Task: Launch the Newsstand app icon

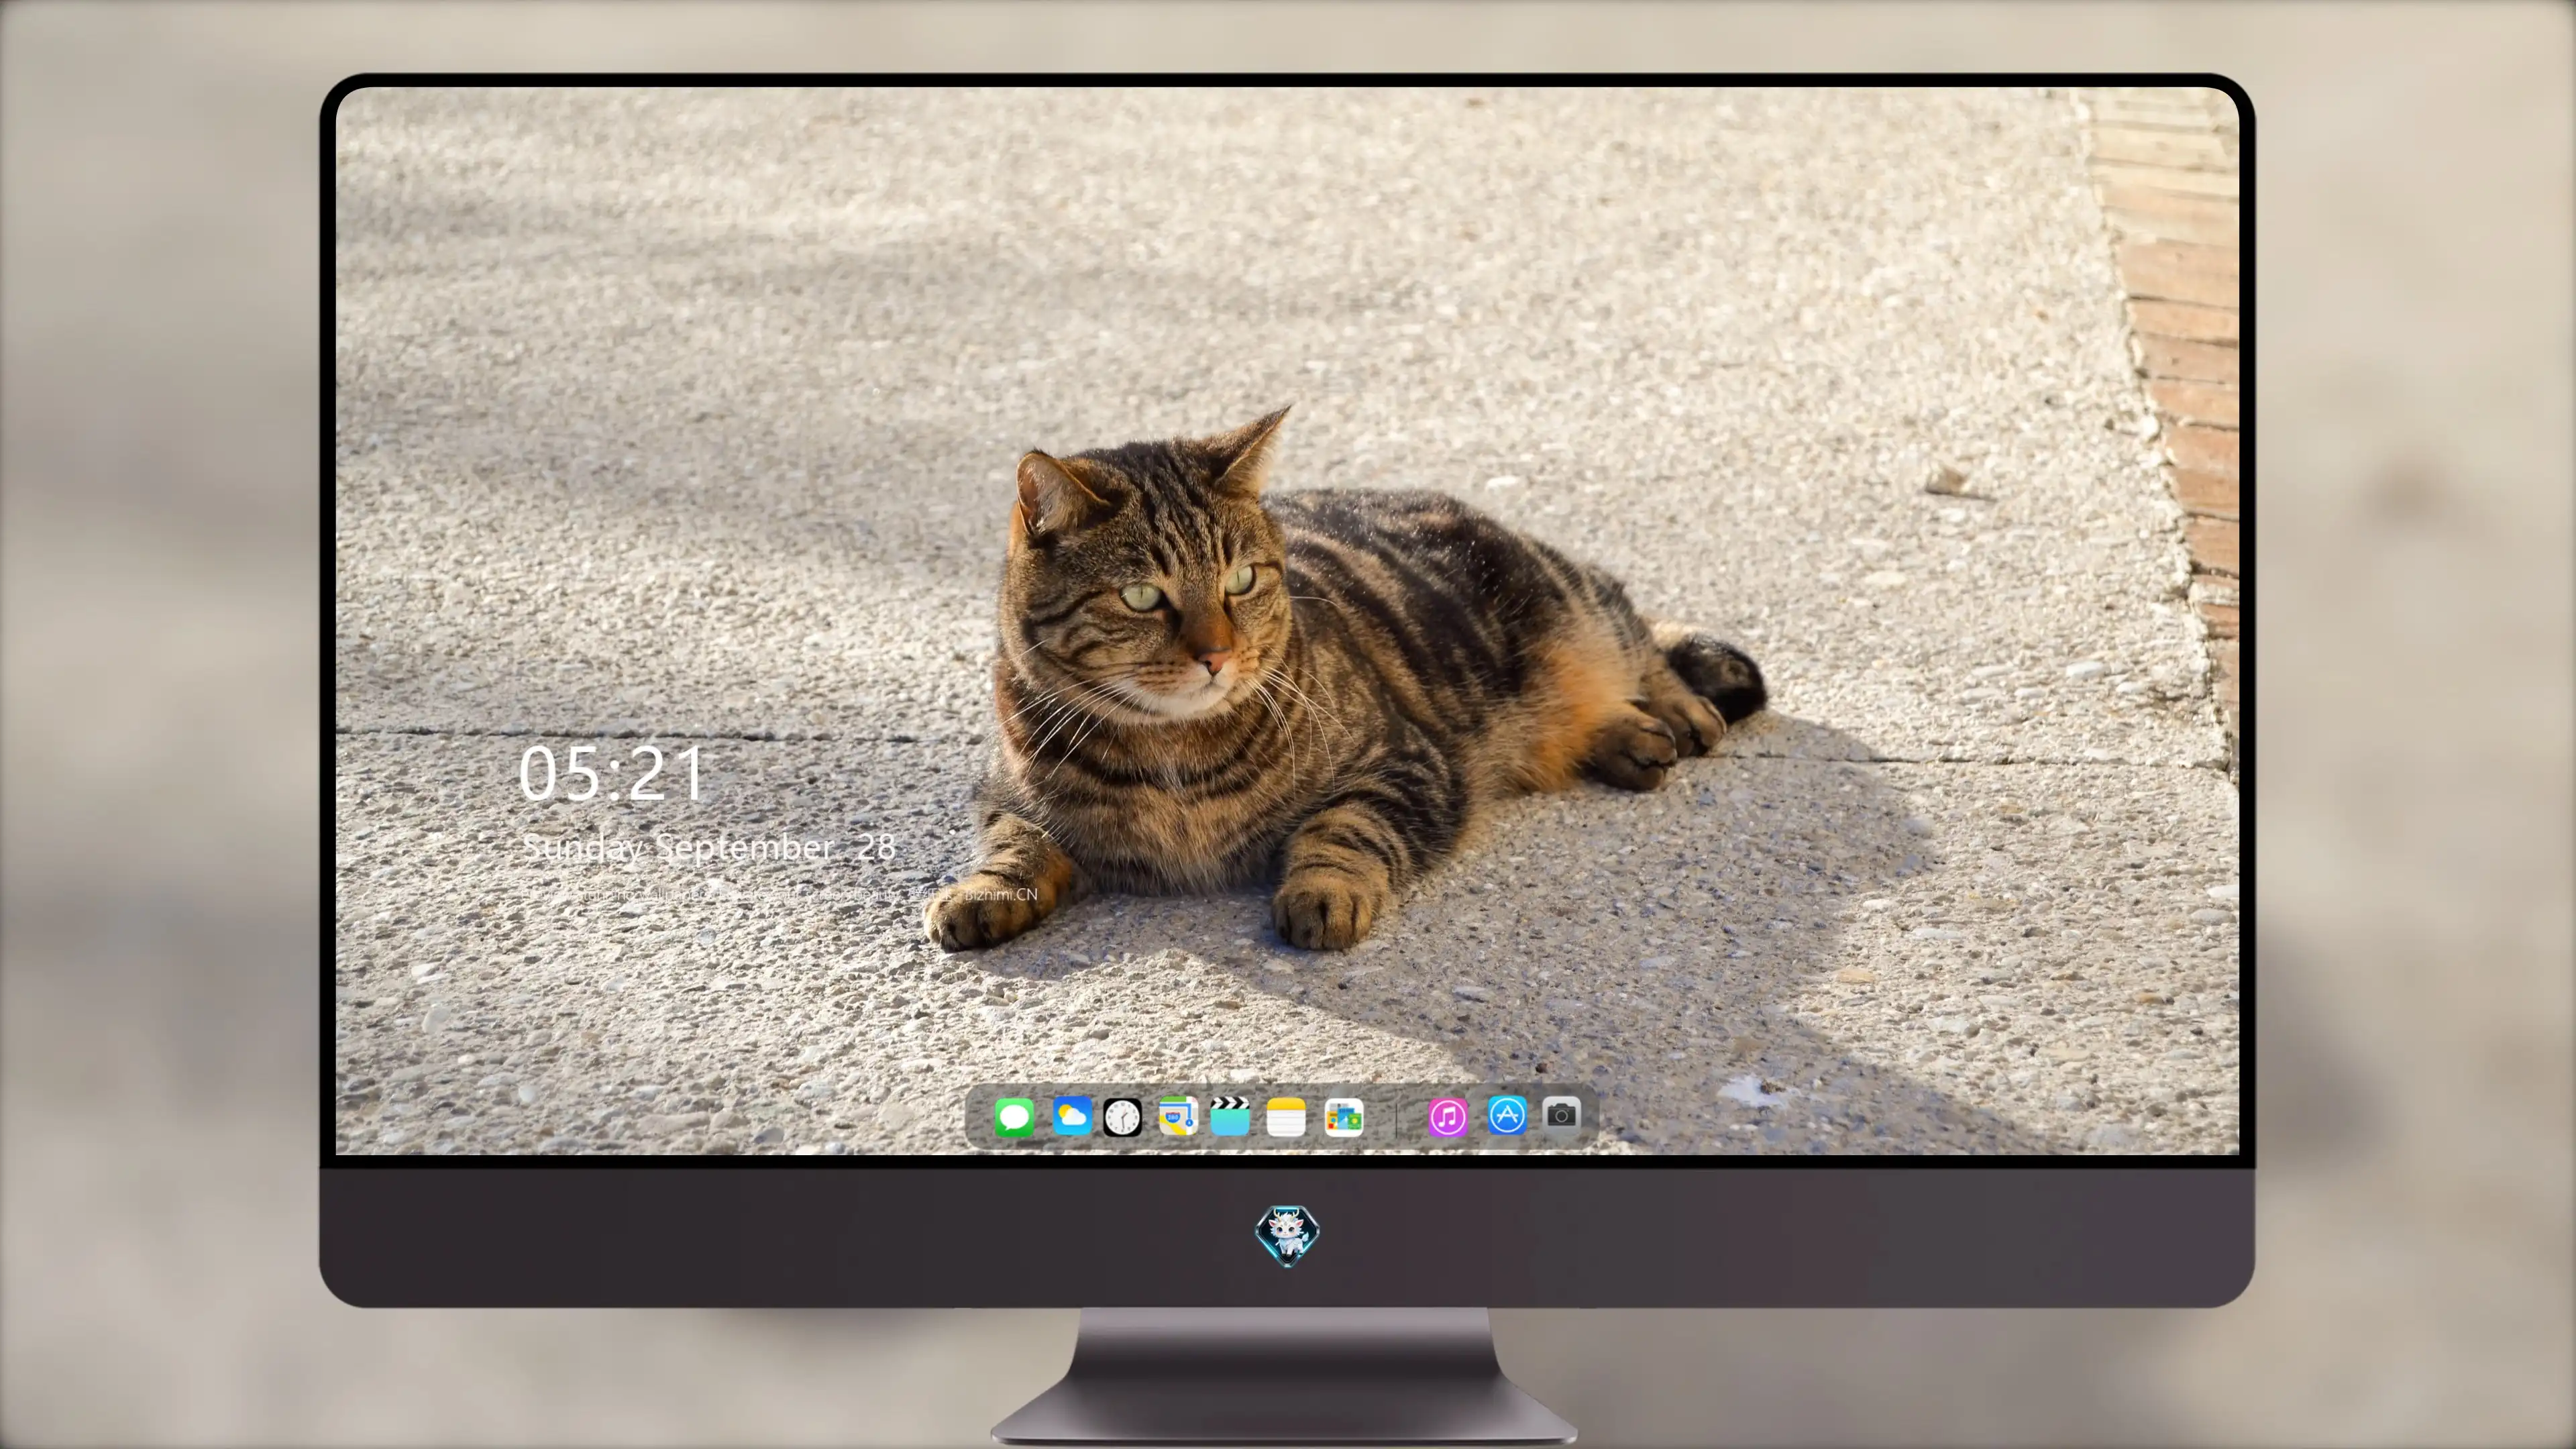Action: click(1344, 1117)
